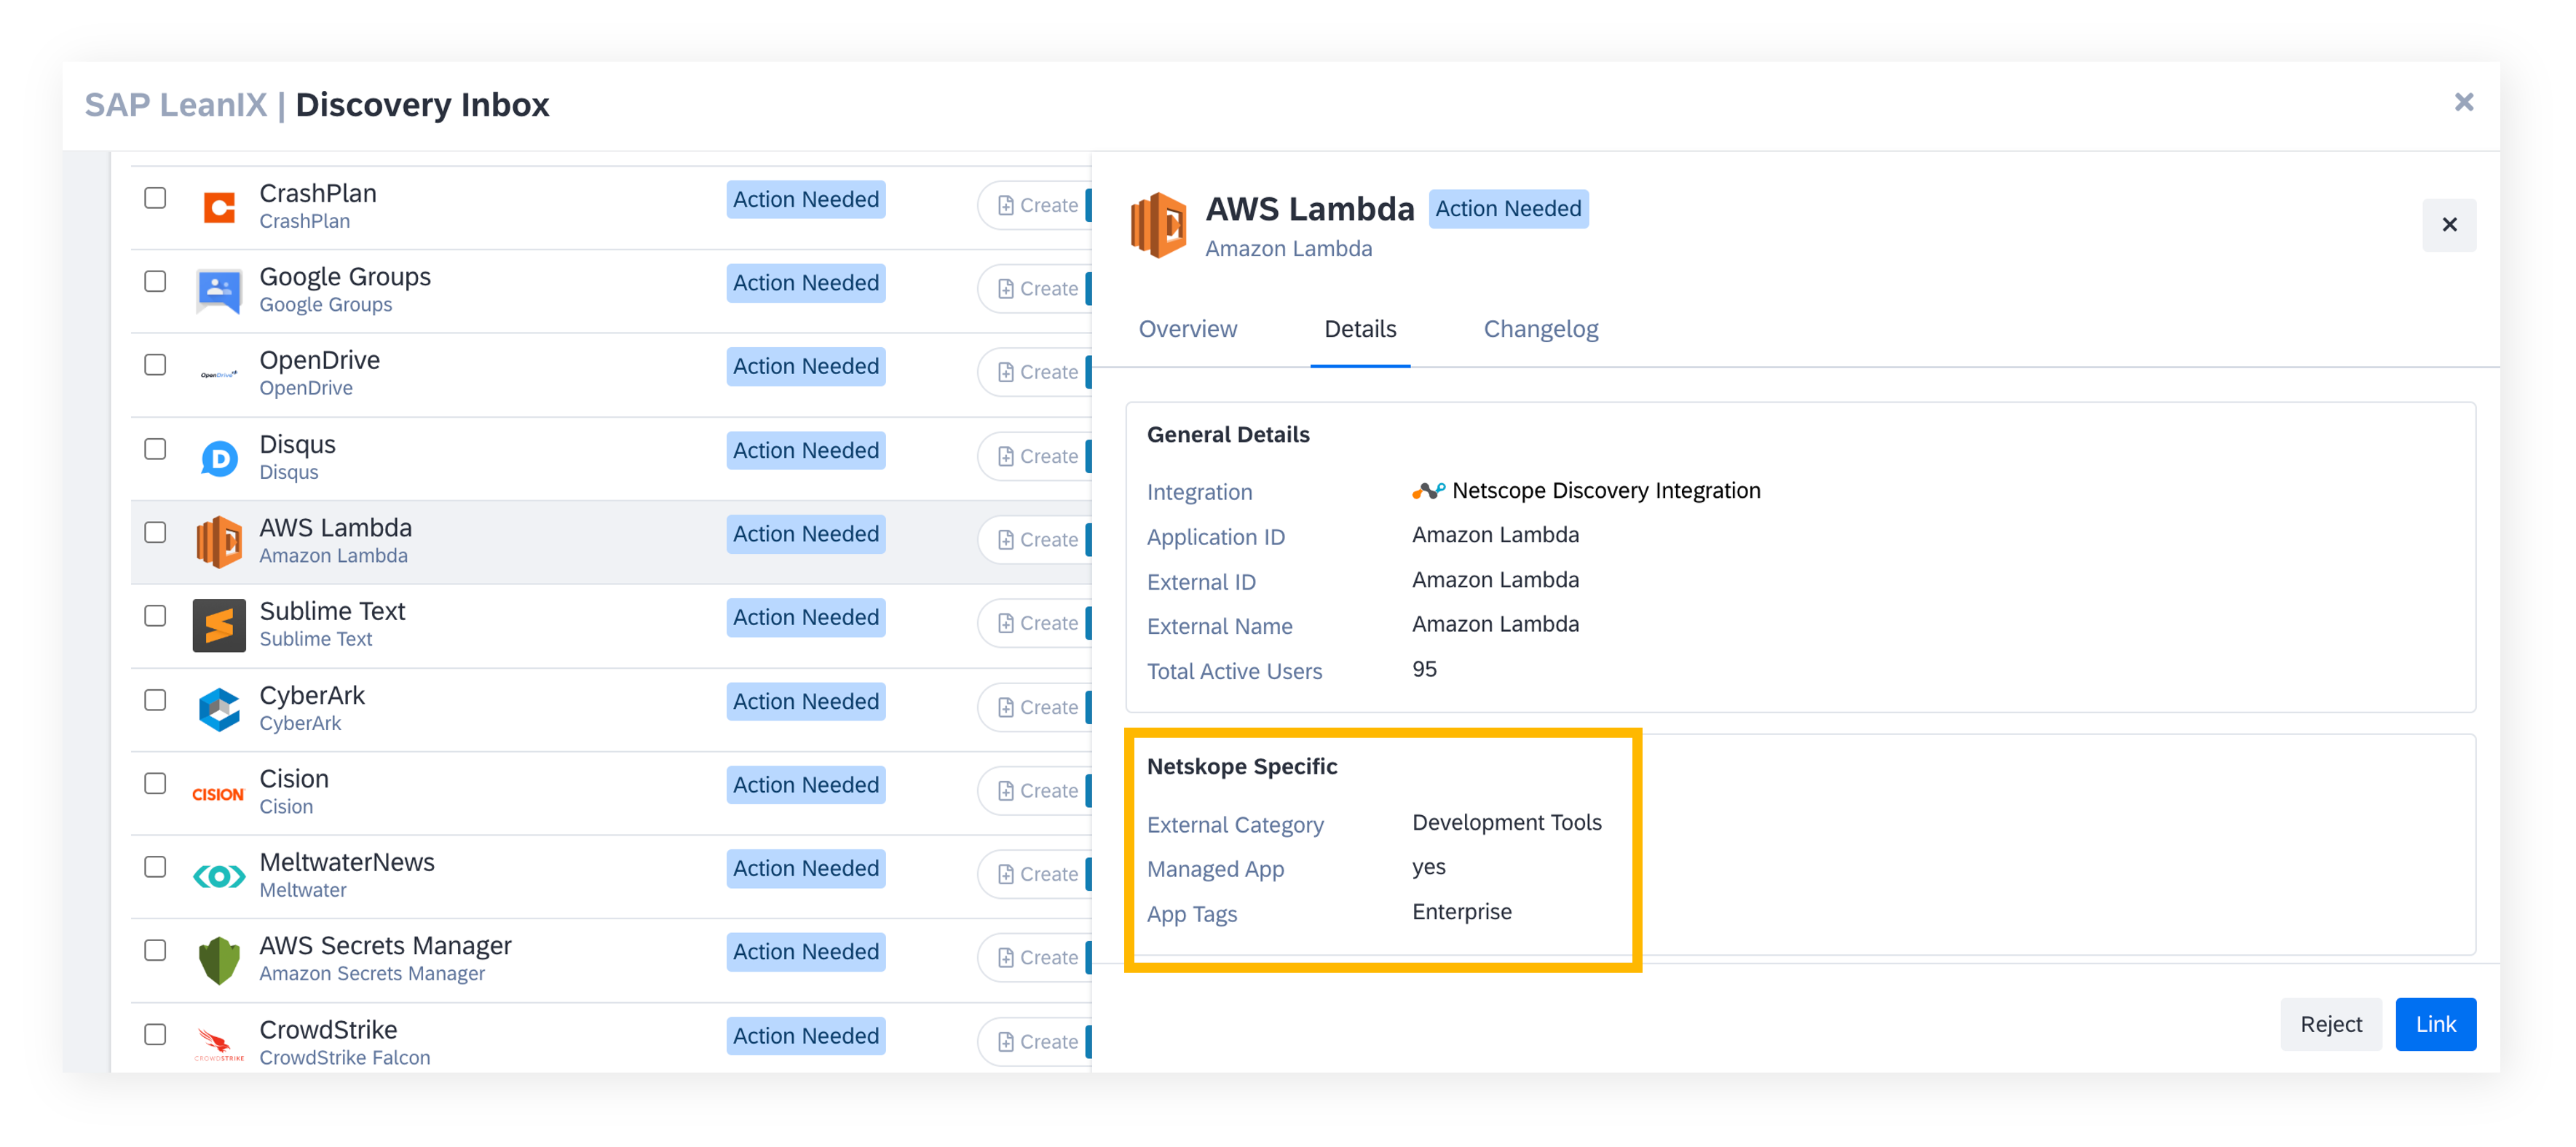Tick the AWS Lambda checkbox
This screenshot has height=1147, width=2576.
(155, 533)
